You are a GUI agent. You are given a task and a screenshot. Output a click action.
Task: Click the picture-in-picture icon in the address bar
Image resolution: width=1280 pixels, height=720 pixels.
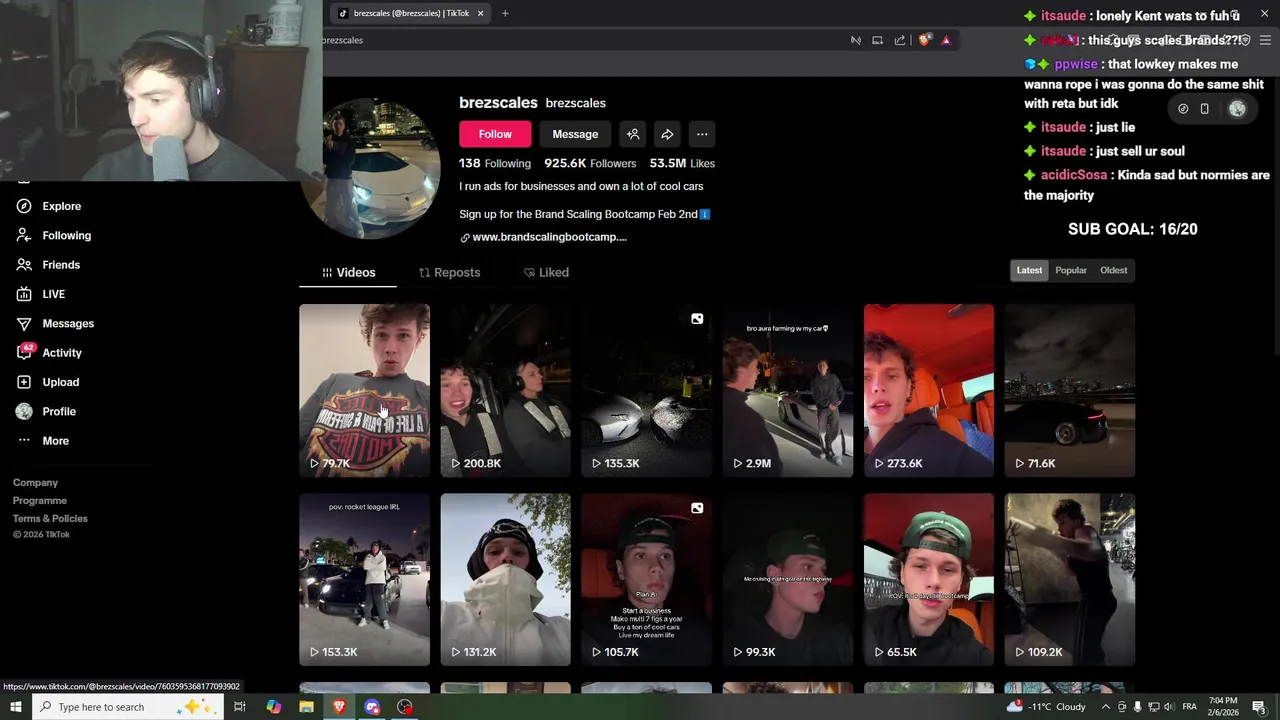point(877,40)
